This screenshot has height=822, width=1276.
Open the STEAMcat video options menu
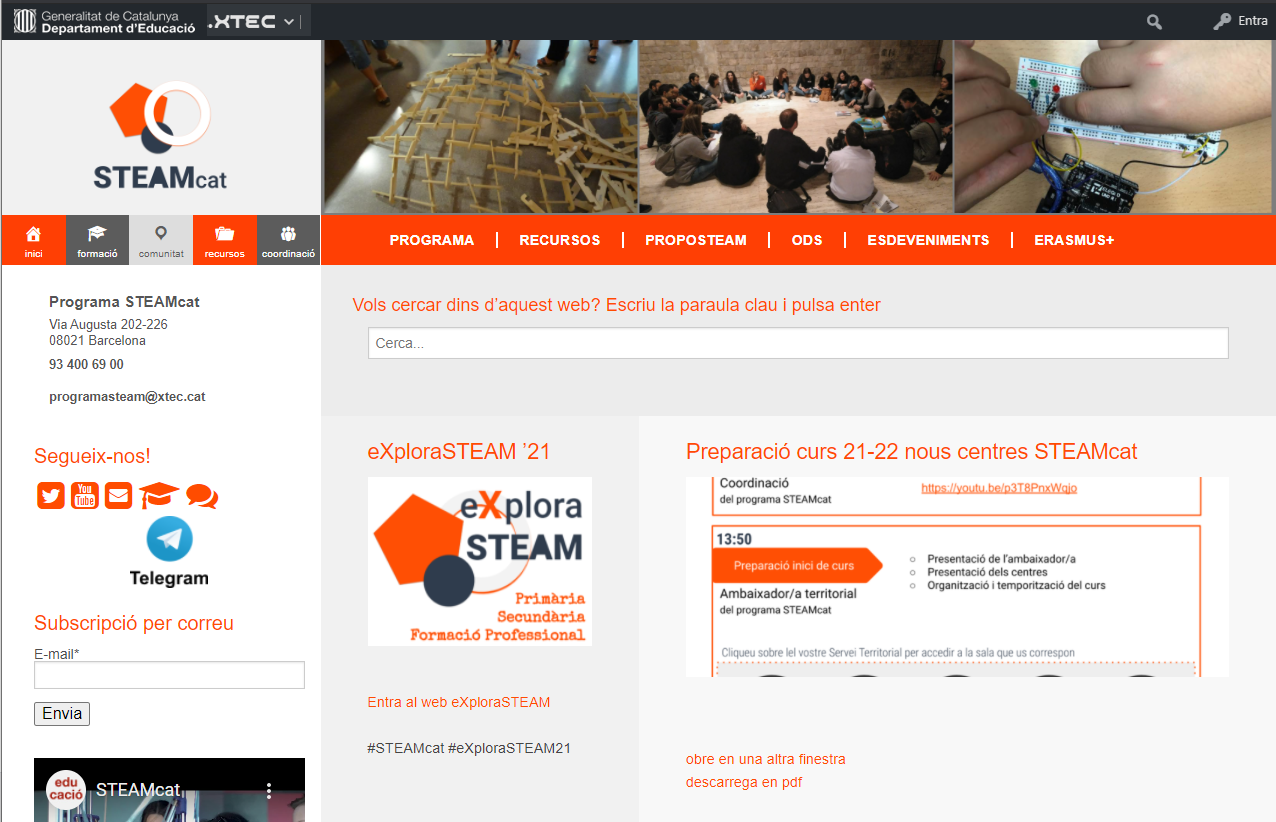269,790
